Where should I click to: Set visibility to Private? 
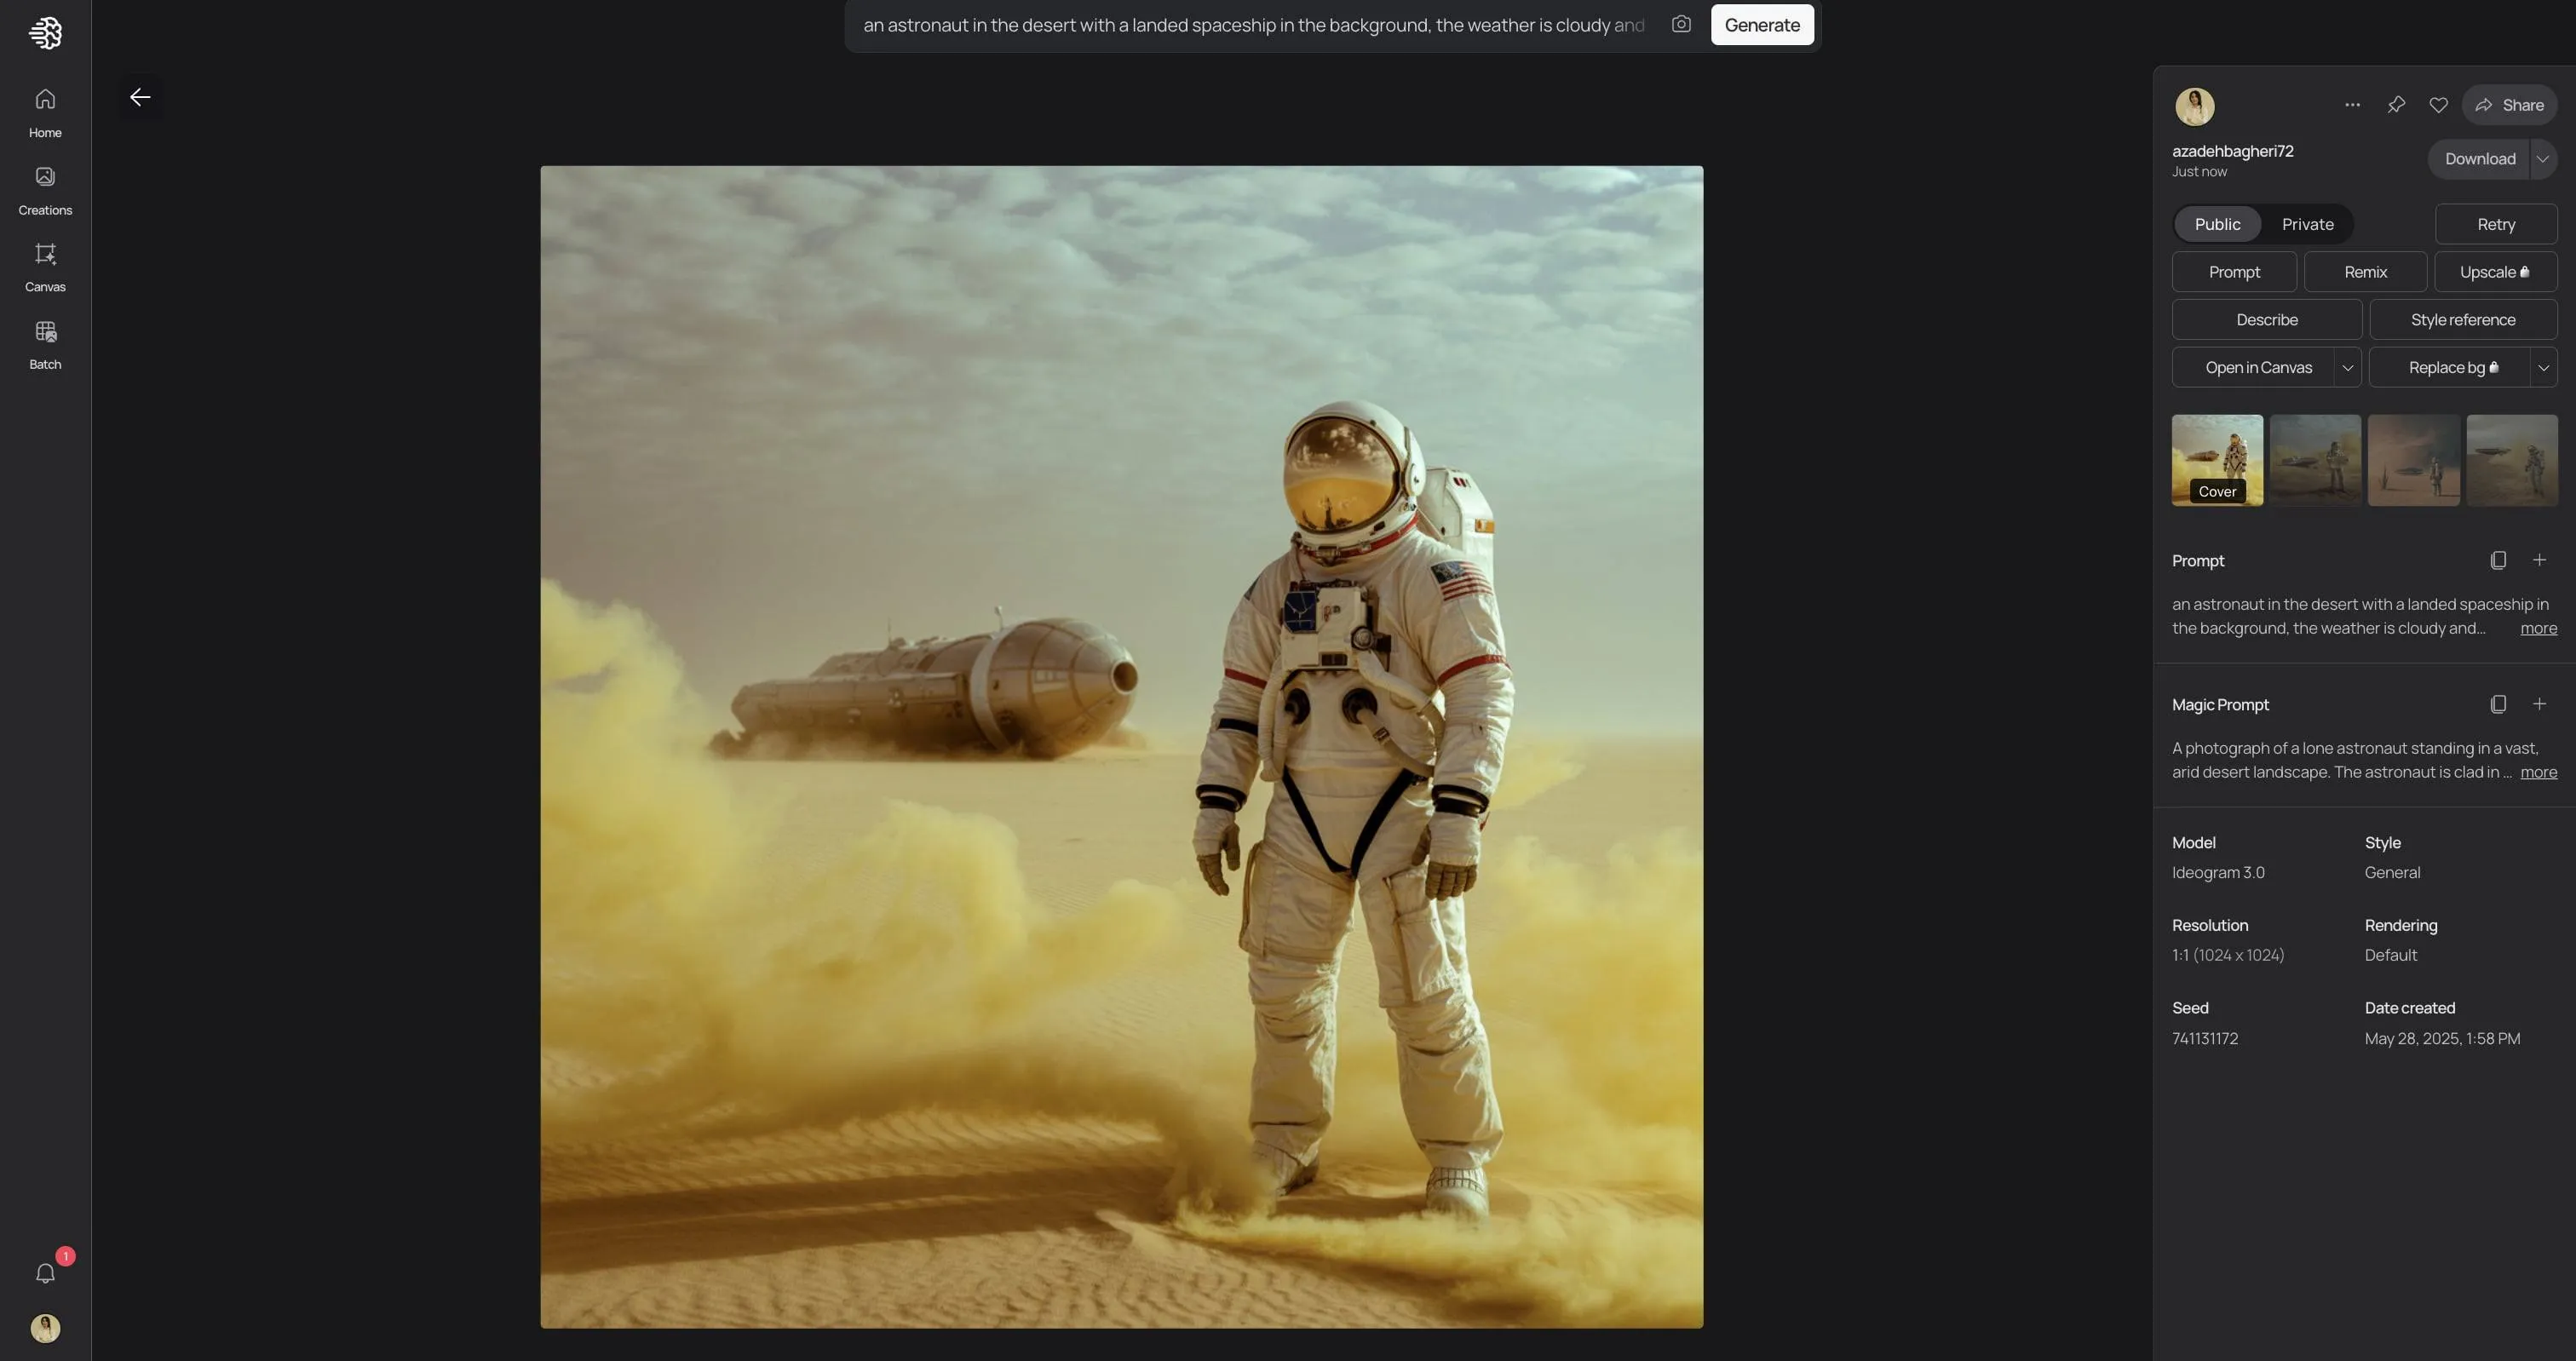[2307, 224]
